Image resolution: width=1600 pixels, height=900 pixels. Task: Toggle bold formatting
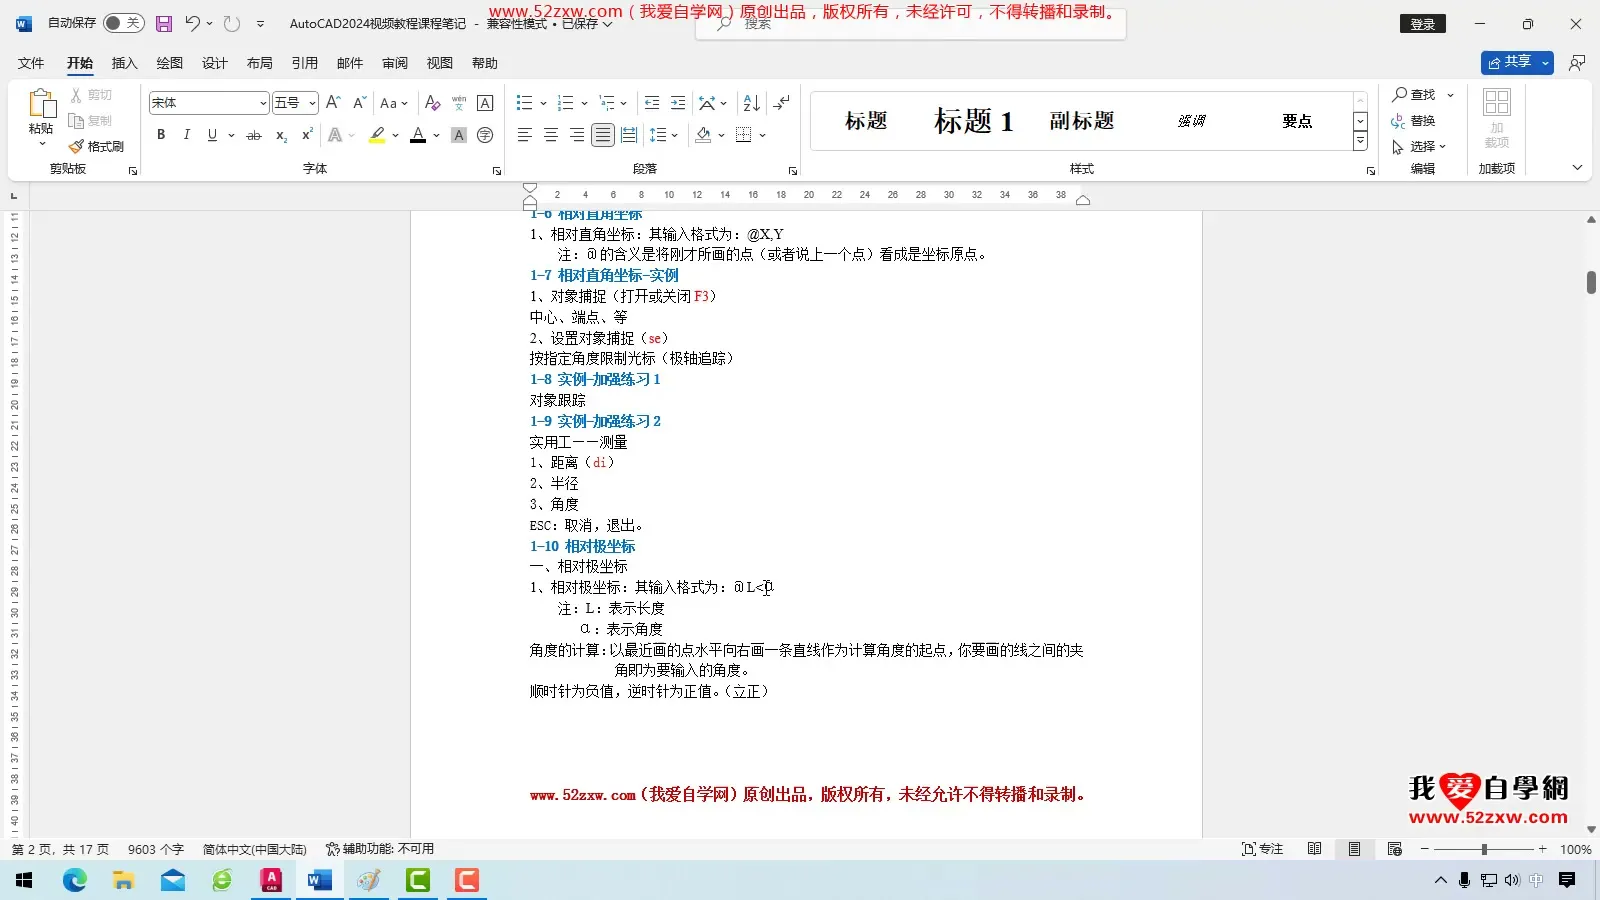click(x=161, y=135)
